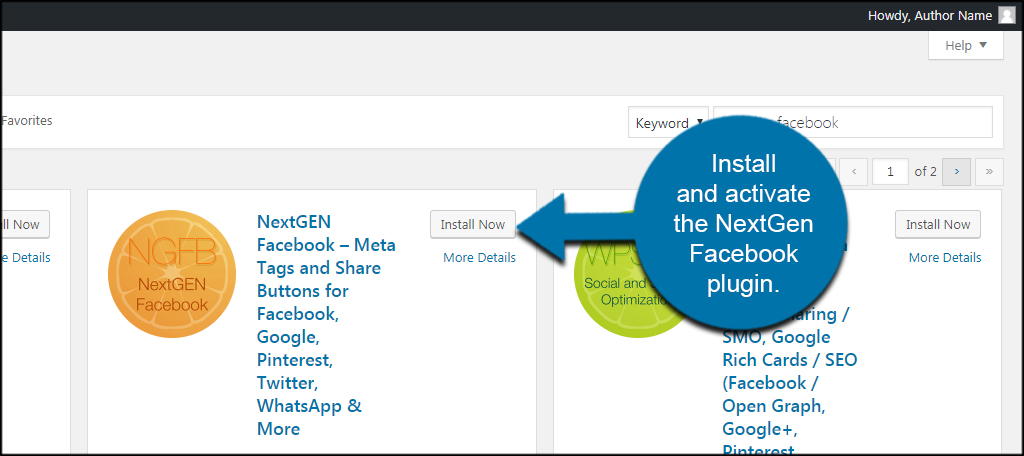
Task: Open the Keyword search type dropdown
Action: [669, 123]
